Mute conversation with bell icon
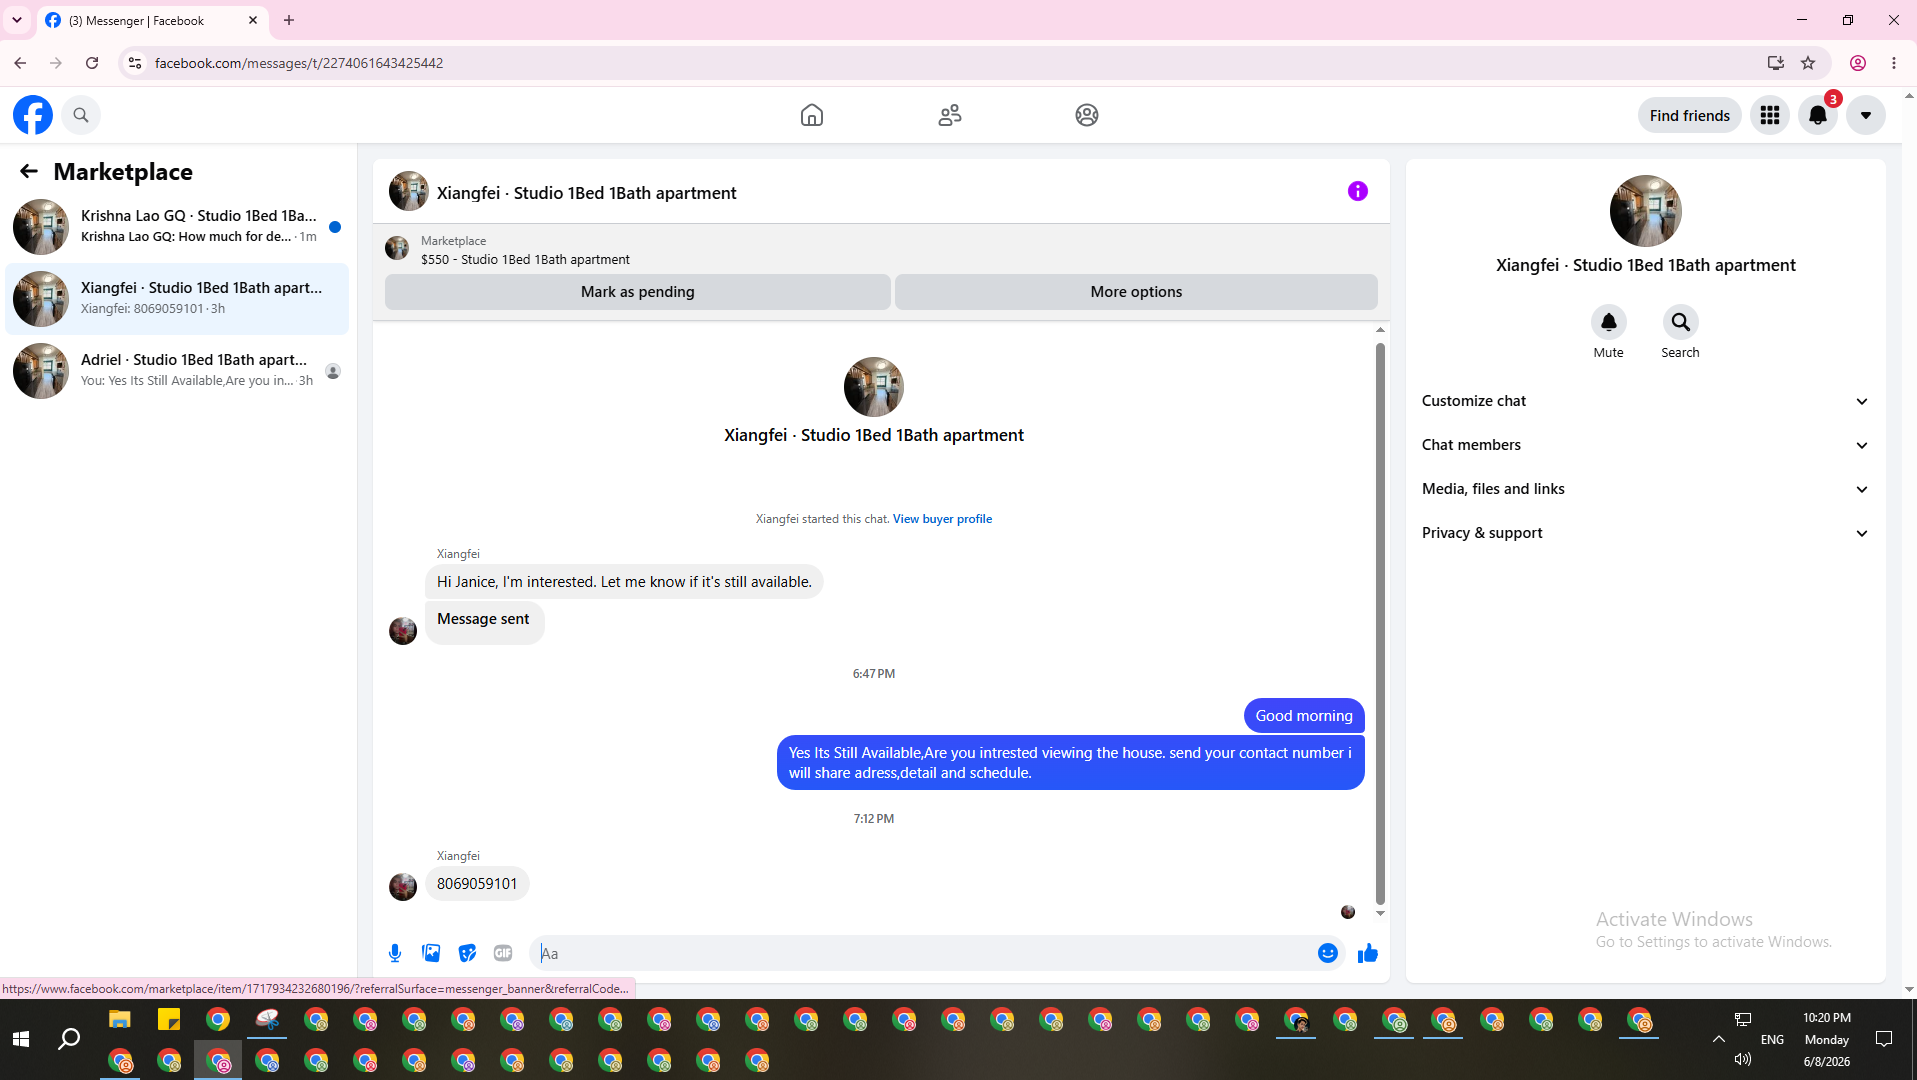1917x1080 pixels. tap(1608, 322)
